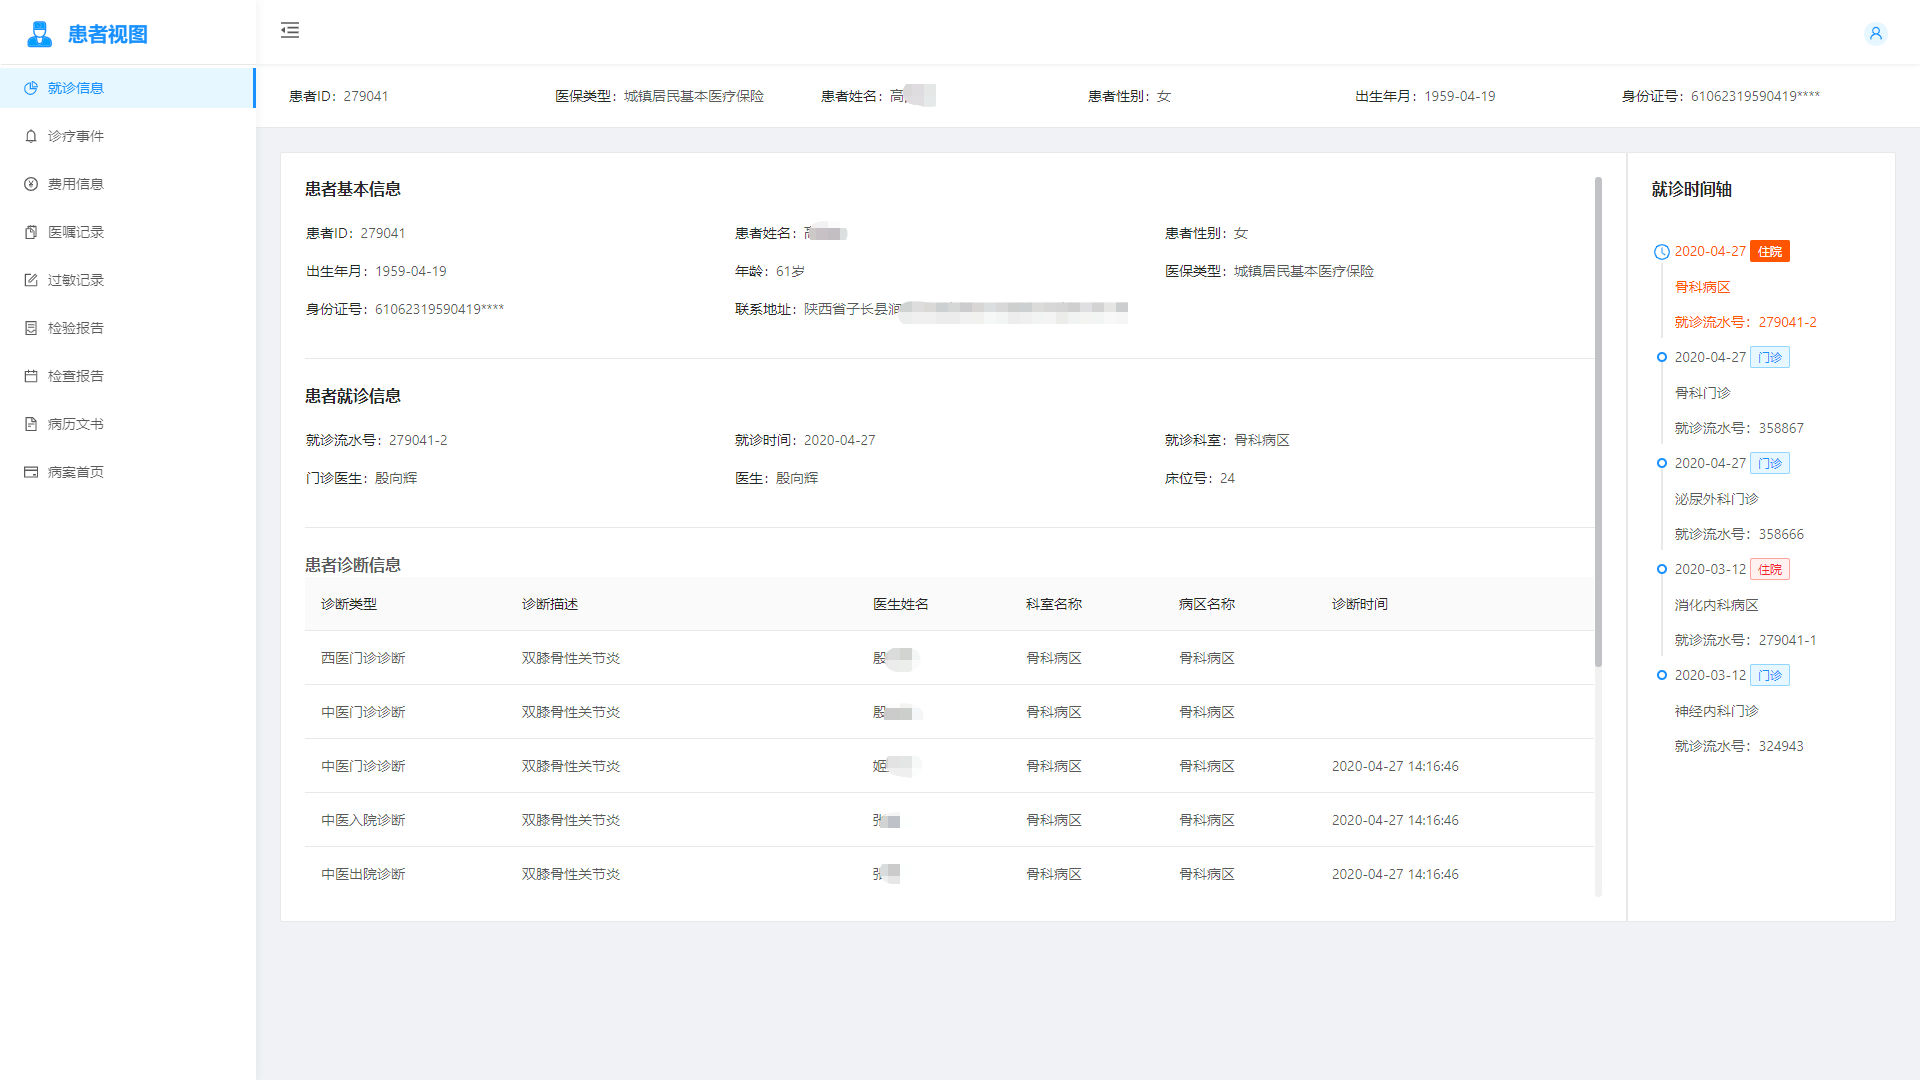Click 年龄：61岁 field
This screenshot has width=1920, height=1080.
(x=770, y=271)
